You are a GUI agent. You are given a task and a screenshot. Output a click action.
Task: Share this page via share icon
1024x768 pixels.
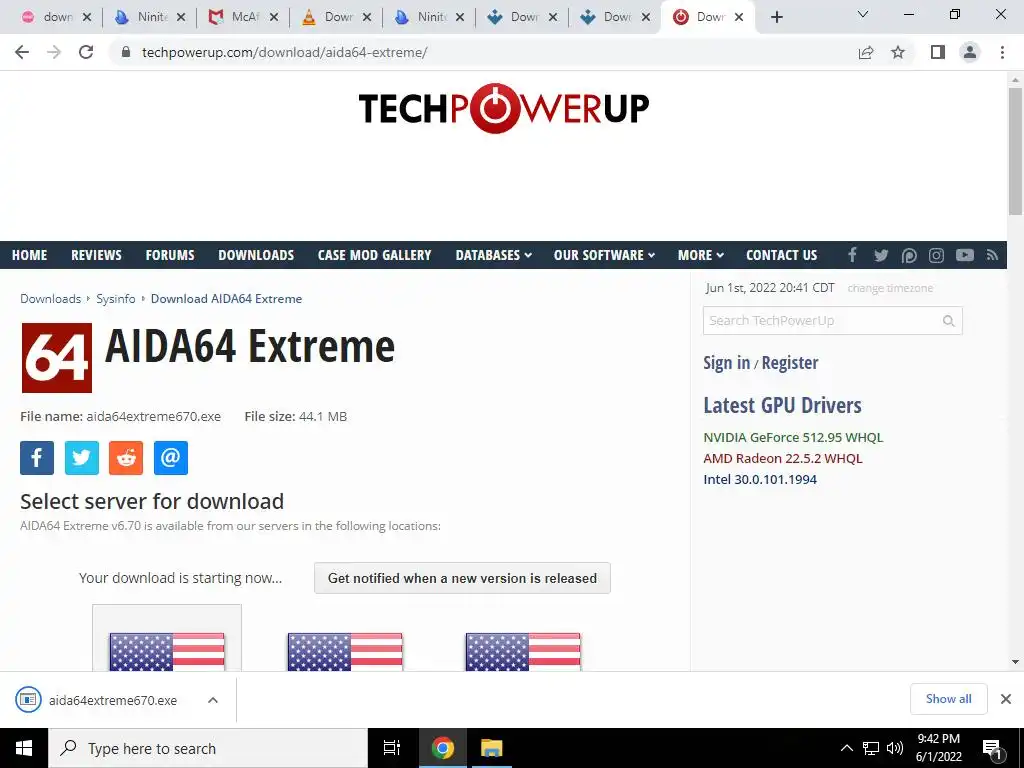click(x=866, y=52)
